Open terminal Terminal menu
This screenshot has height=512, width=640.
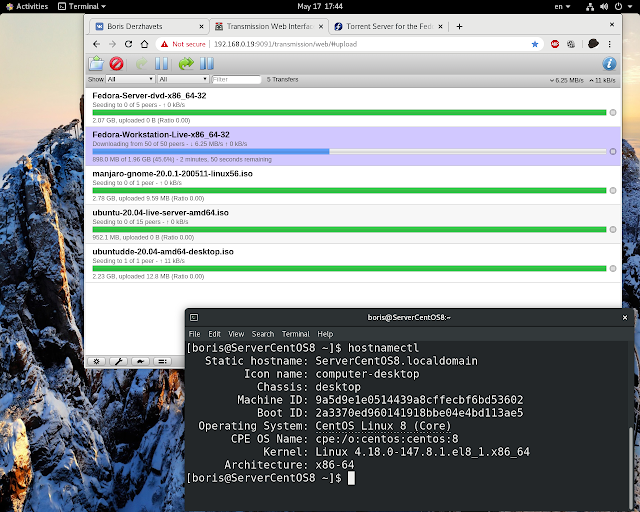point(296,334)
